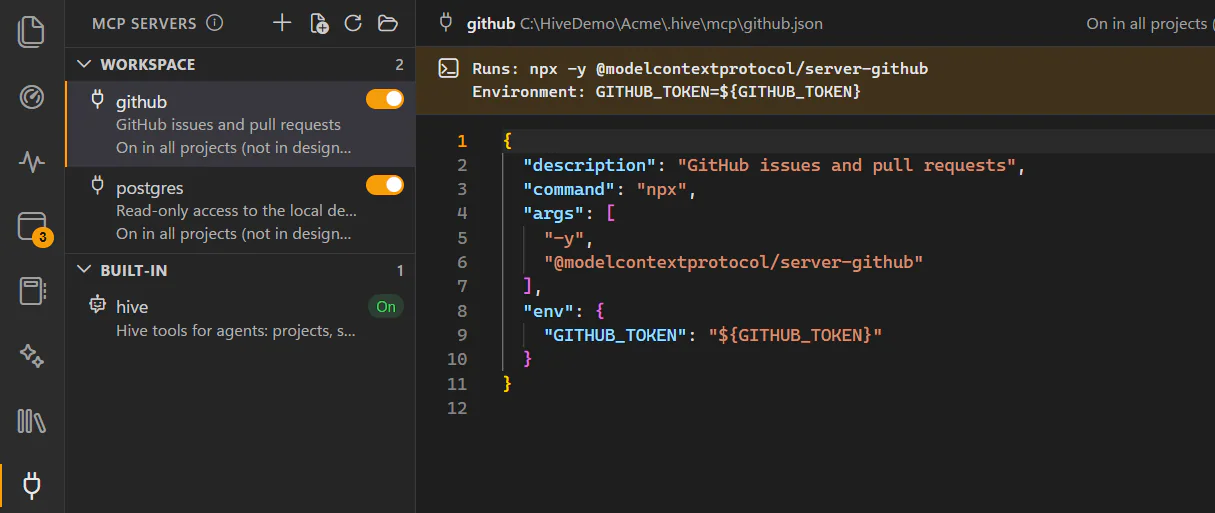
Task: Click the "args" key in editor
Action: 555,213
